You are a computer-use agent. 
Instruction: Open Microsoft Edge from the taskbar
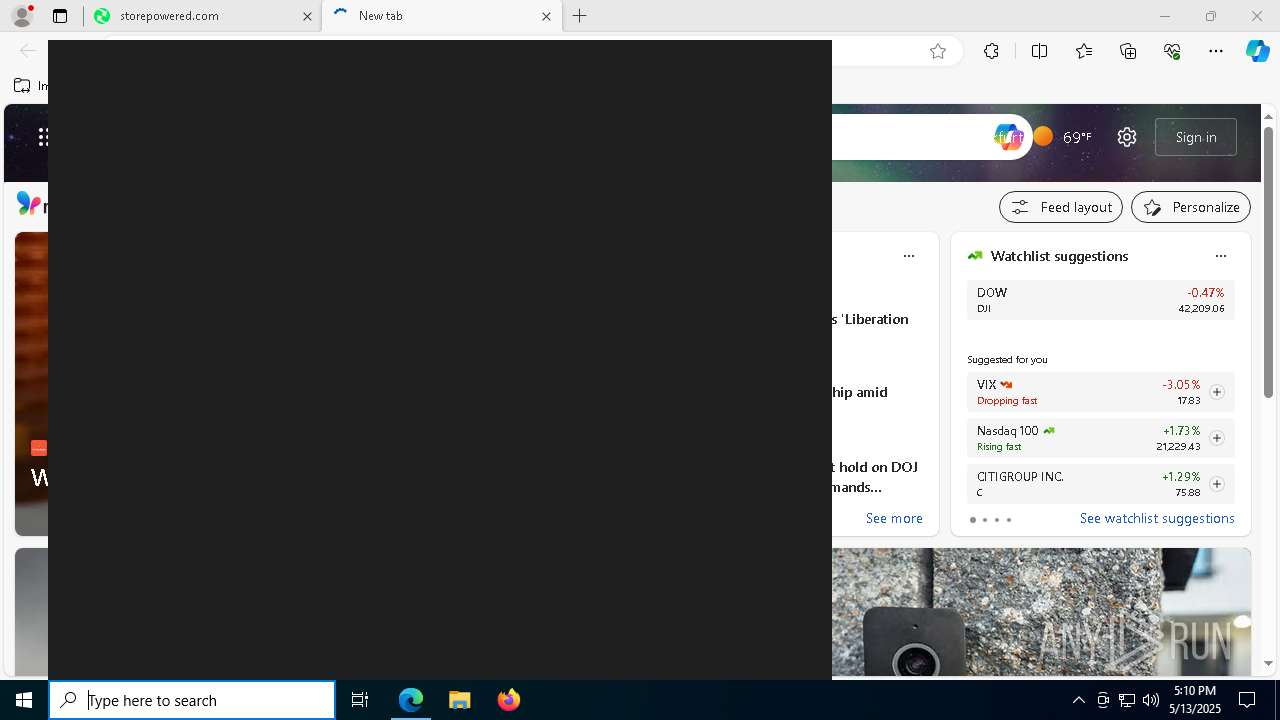pos(411,700)
